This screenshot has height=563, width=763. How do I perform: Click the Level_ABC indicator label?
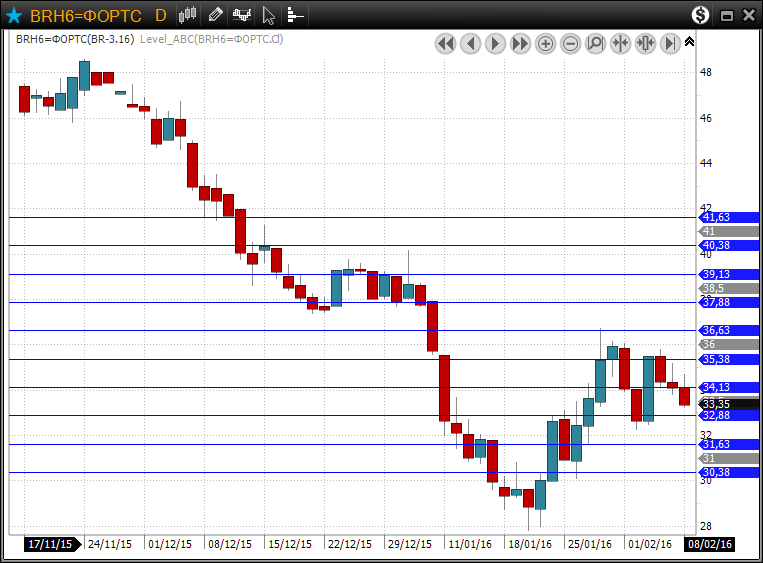click(212, 39)
